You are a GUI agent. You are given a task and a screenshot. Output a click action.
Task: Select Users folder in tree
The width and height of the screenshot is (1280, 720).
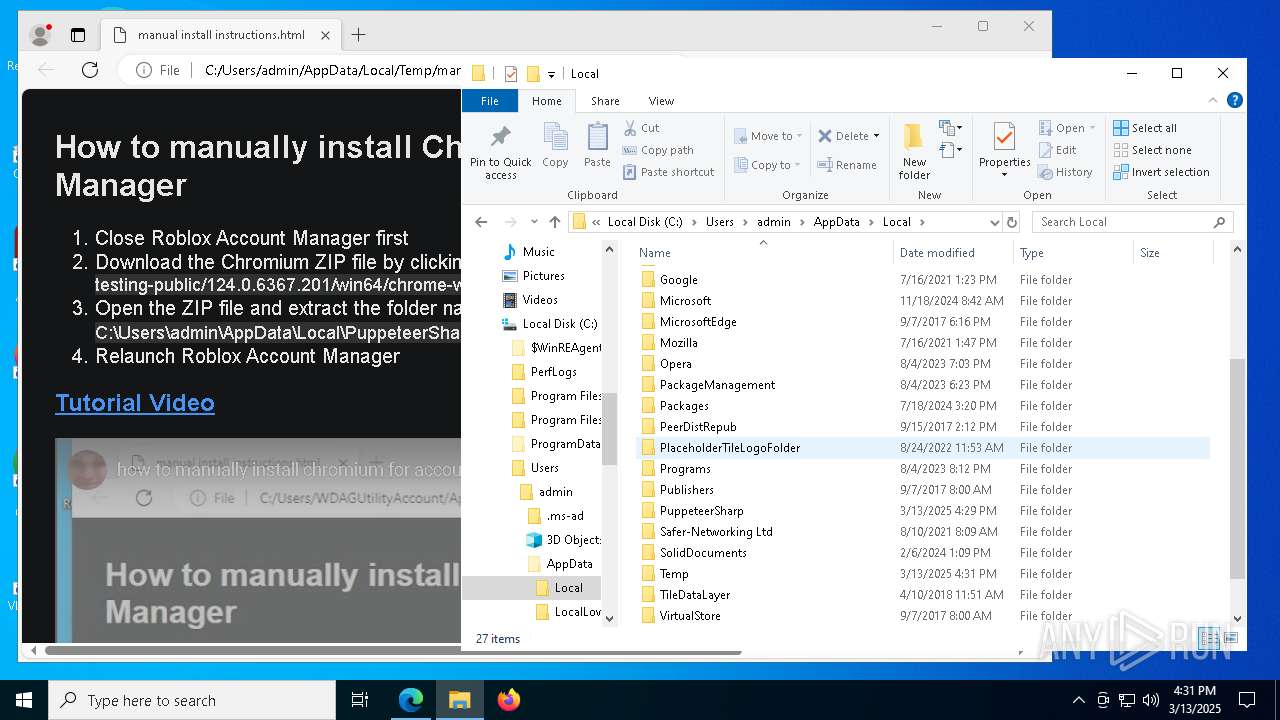(x=544, y=468)
